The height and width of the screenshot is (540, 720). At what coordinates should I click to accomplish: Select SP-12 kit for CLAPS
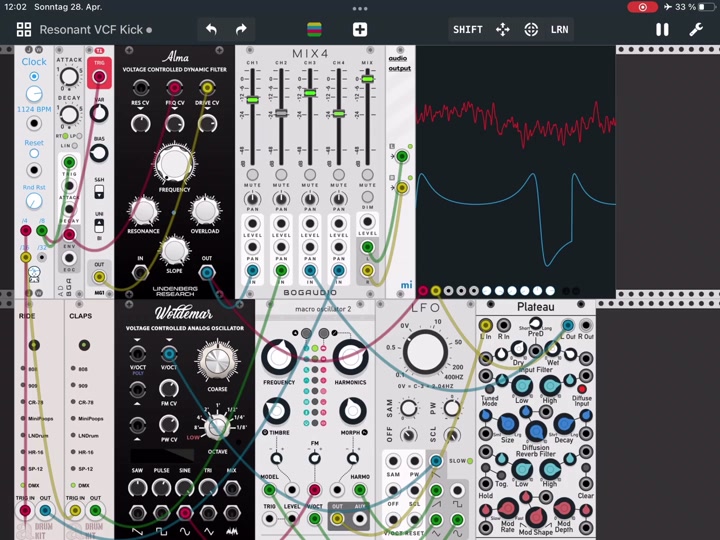tap(73, 468)
